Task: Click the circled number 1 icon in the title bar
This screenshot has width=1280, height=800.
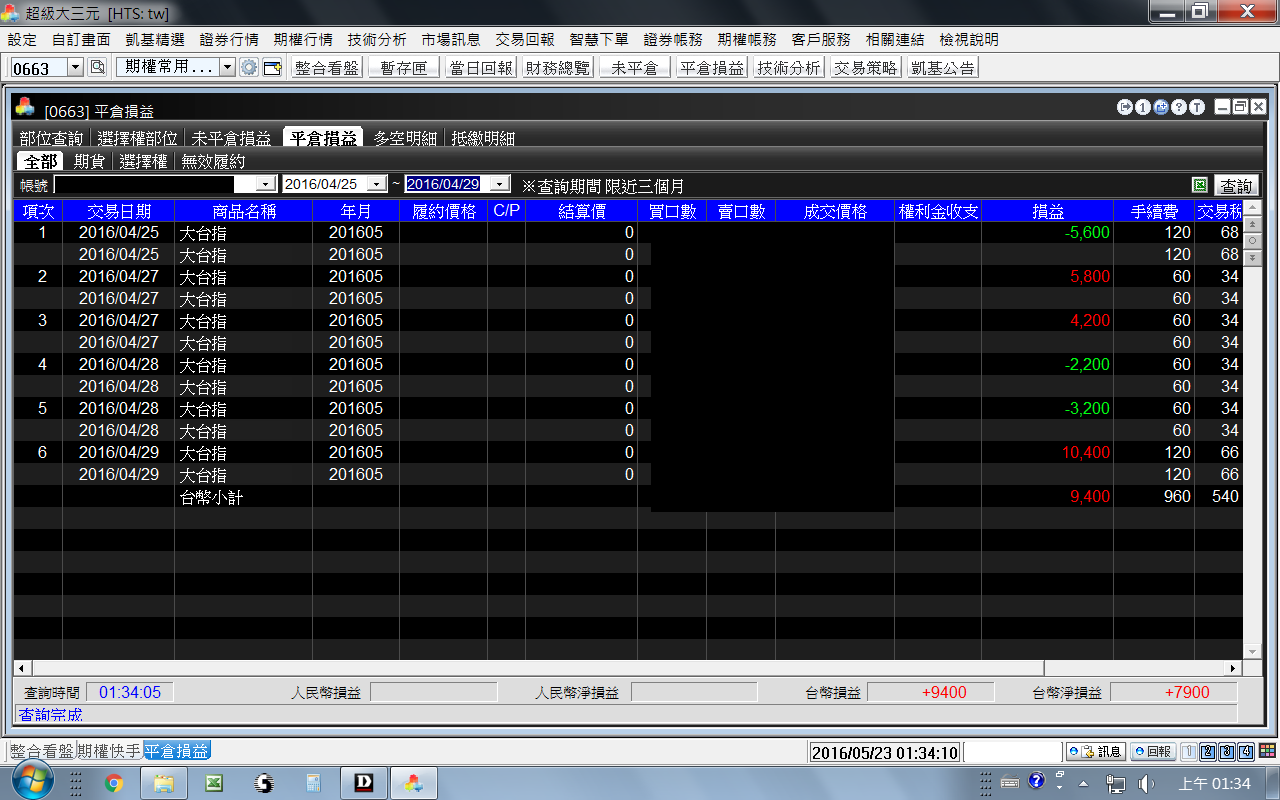Action: (x=1143, y=107)
